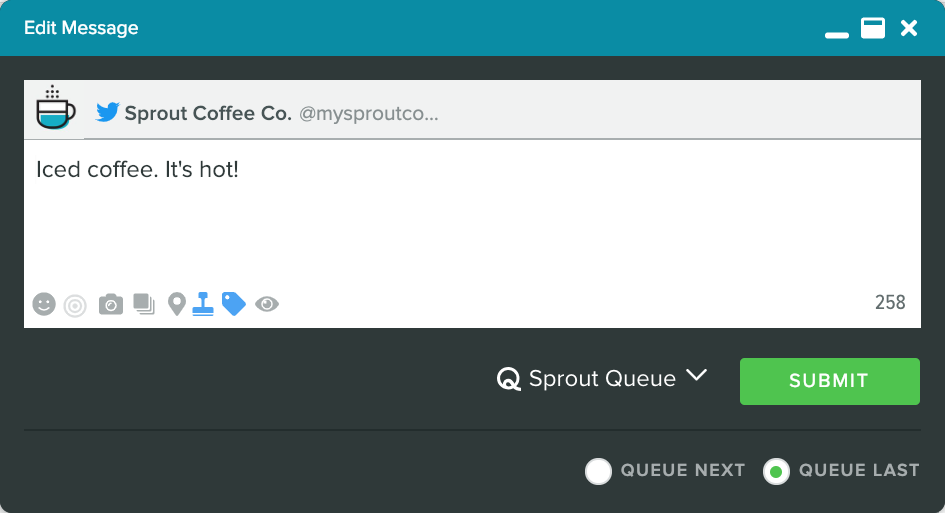Screen dimensions: 945x513
Task: Open the emoji picker smiley icon
Action: pos(44,304)
